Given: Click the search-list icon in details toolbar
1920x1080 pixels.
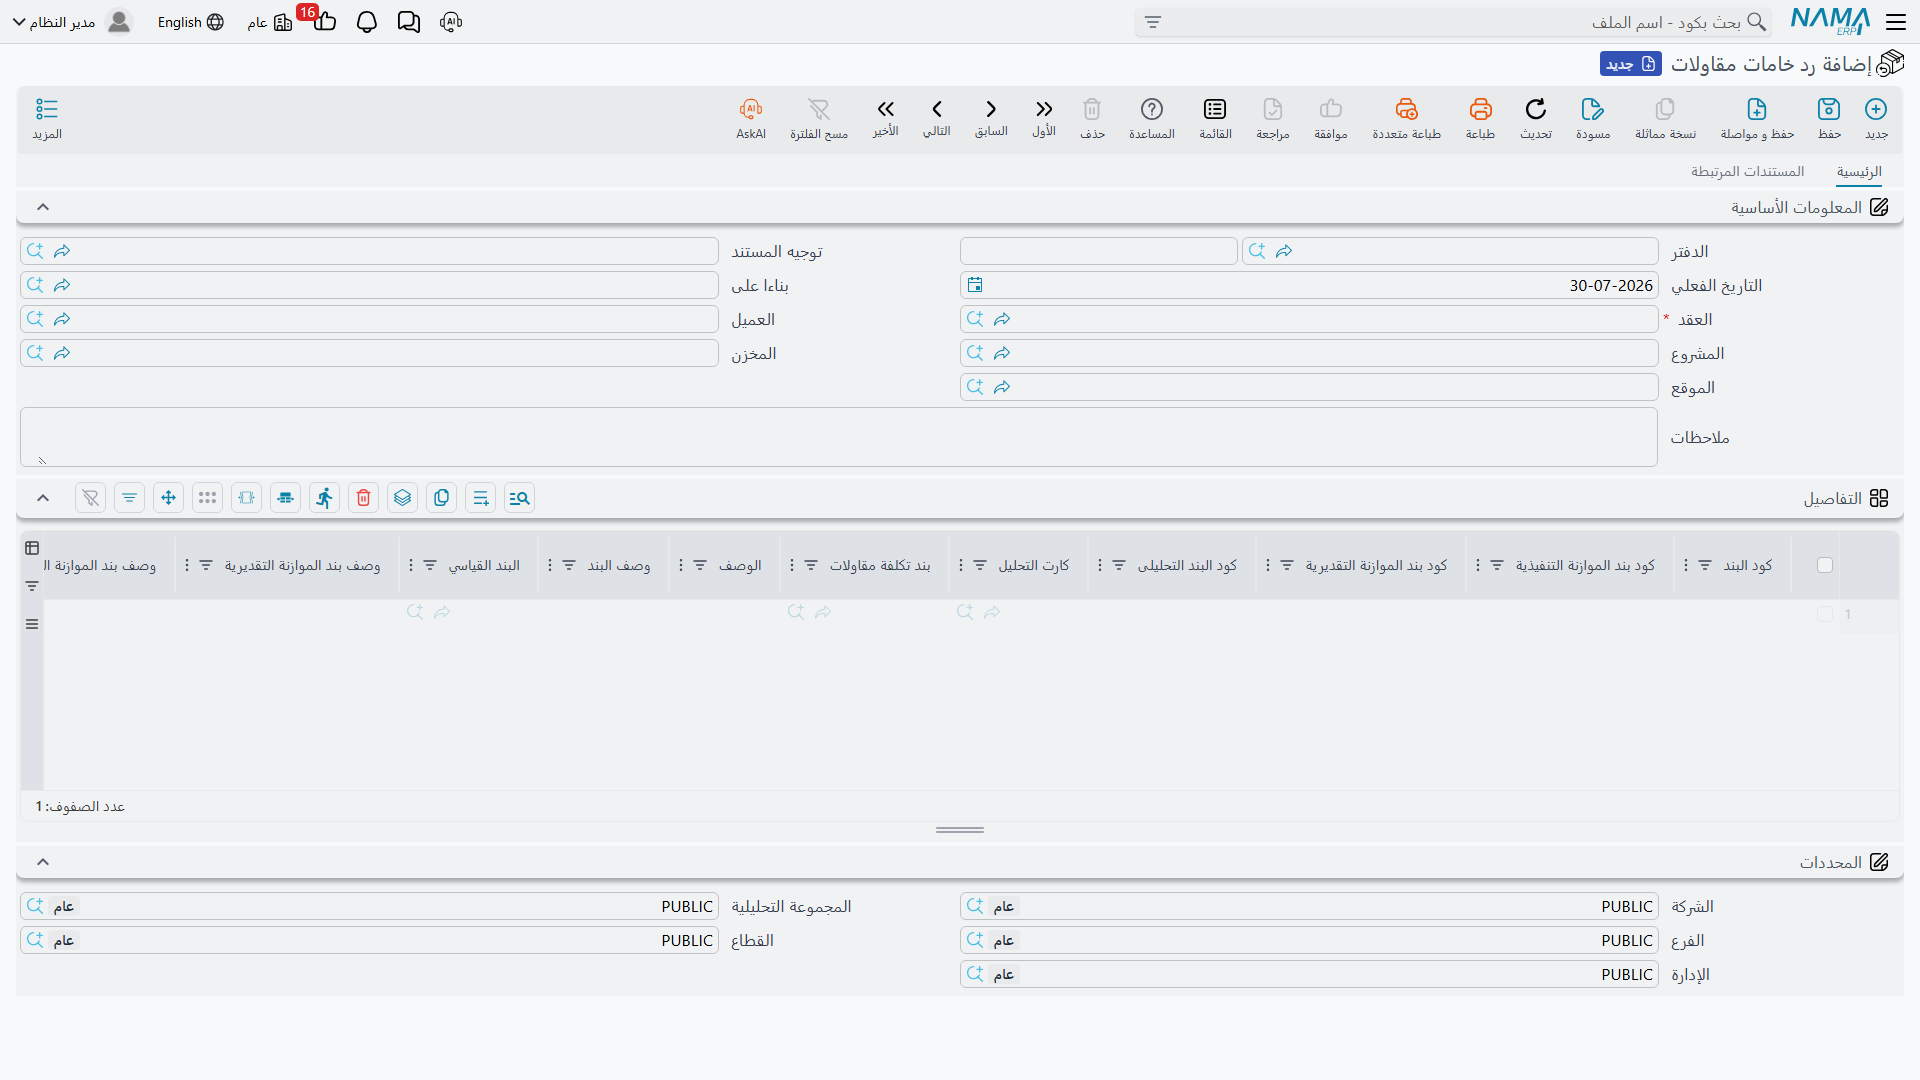Looking at the screenshot, I should tap(520, 498).
